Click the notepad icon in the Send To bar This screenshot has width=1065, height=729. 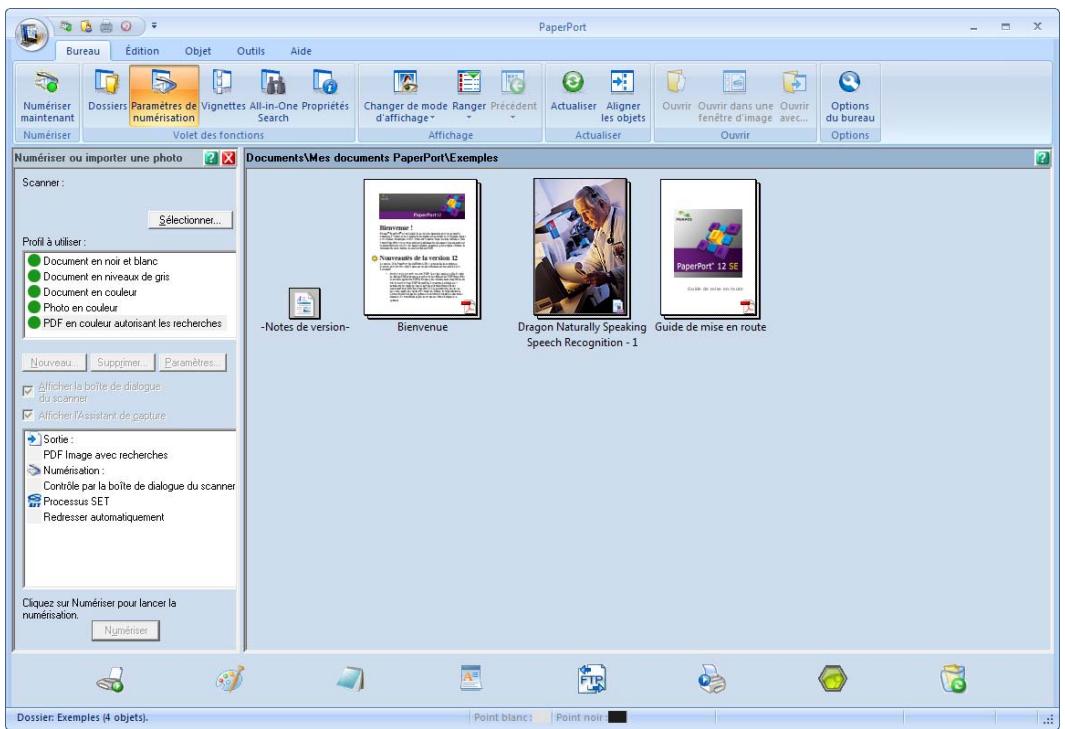[x=350, y=679]
